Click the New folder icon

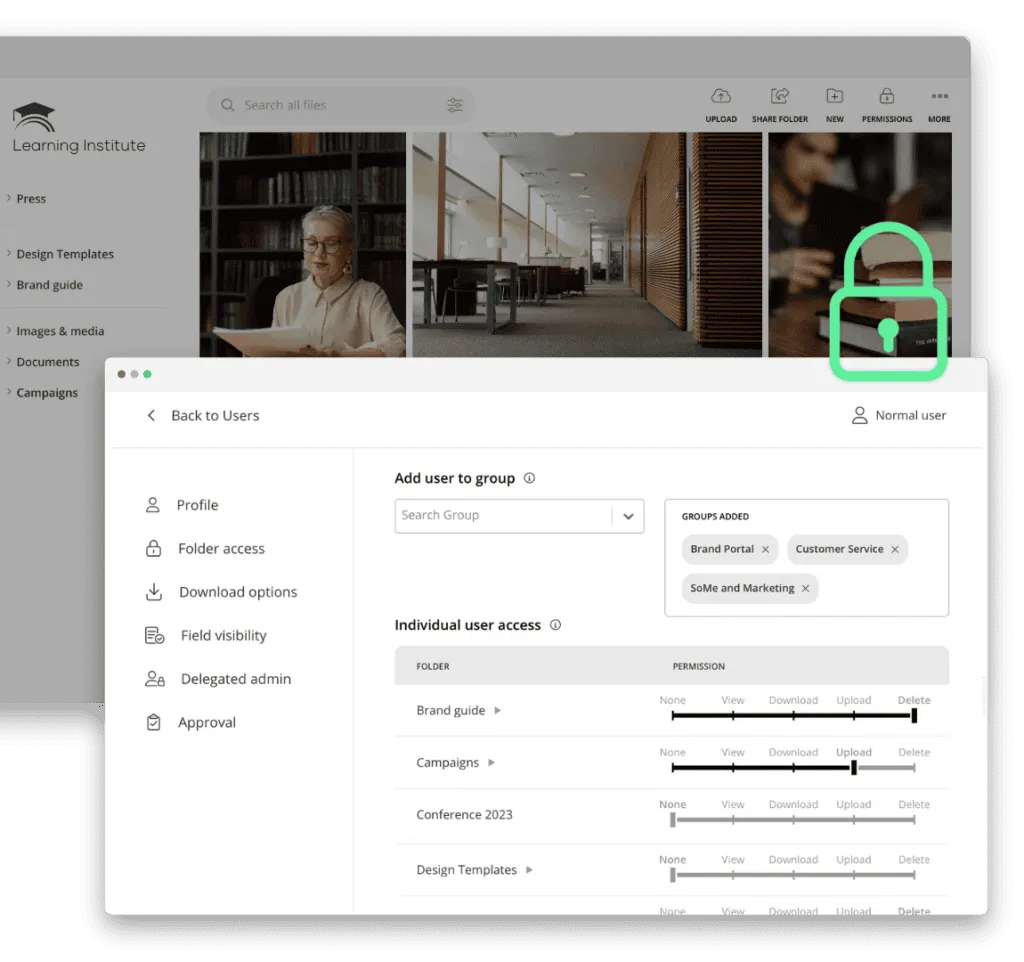click(835, 96)
